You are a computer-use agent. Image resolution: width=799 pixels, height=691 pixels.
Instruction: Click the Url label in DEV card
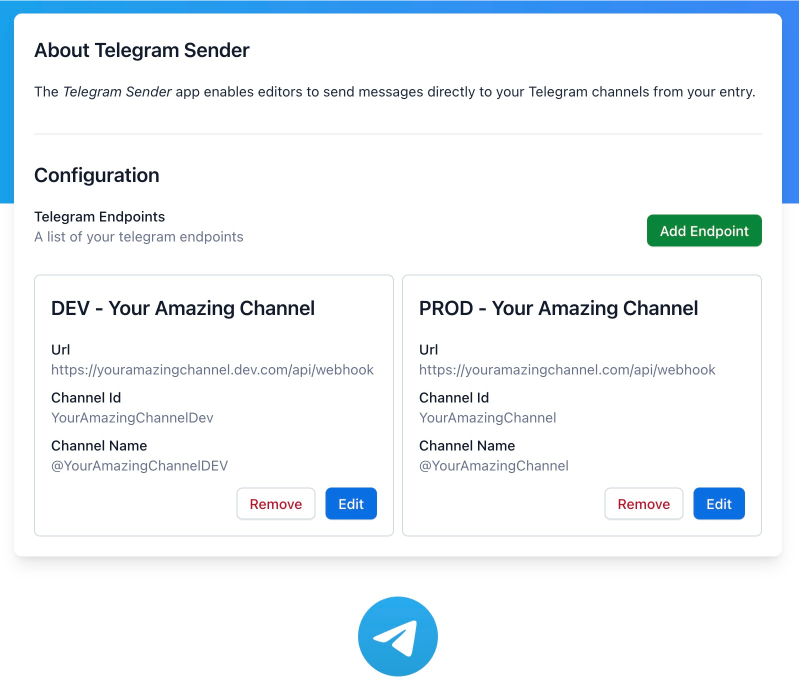click(x=61, y=350)
